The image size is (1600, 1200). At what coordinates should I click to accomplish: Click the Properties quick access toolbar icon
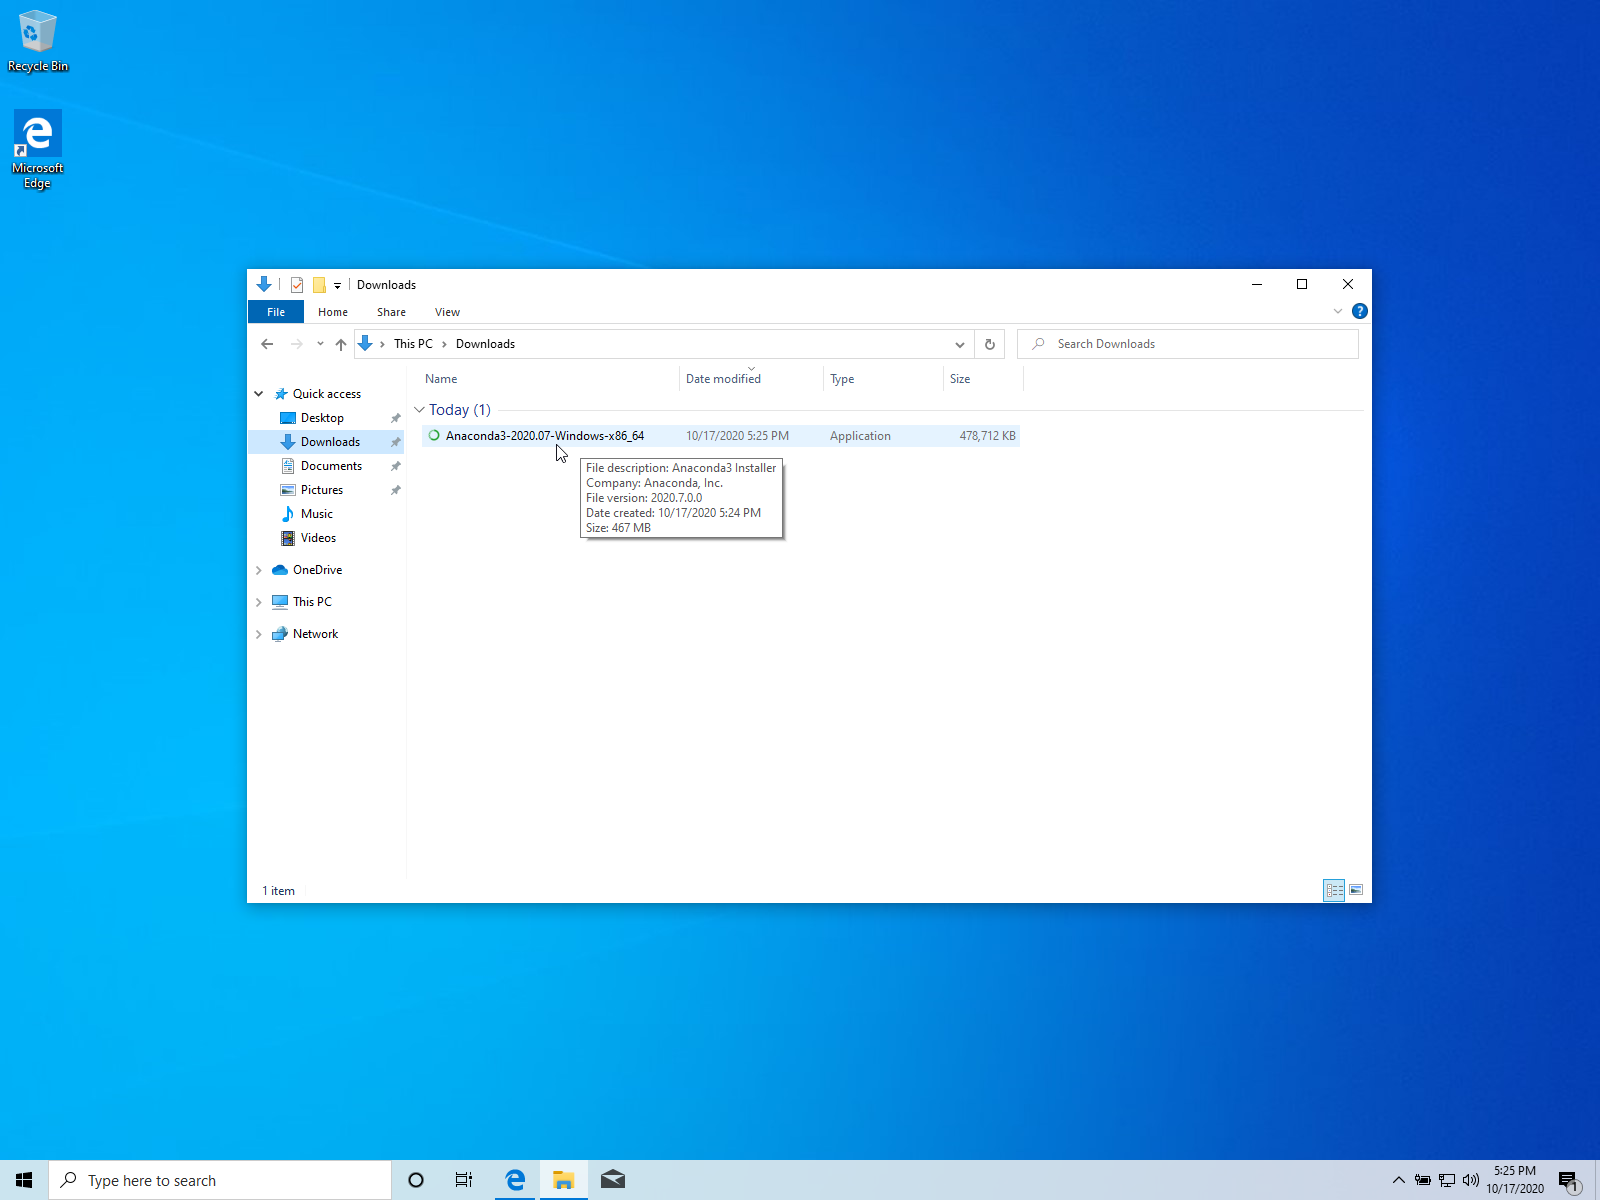pyautogui.click(x=297, y=285)
